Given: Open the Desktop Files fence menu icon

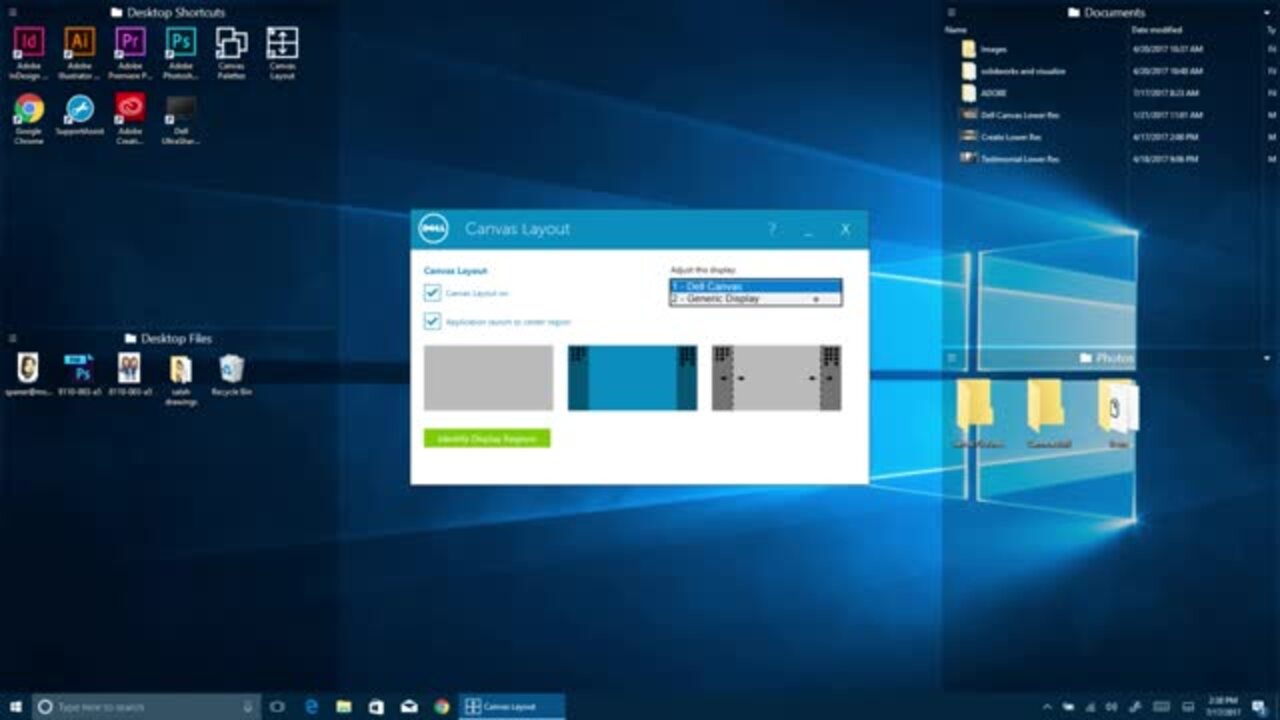Looking at the screenshot, I should click(x=12, y=339).
